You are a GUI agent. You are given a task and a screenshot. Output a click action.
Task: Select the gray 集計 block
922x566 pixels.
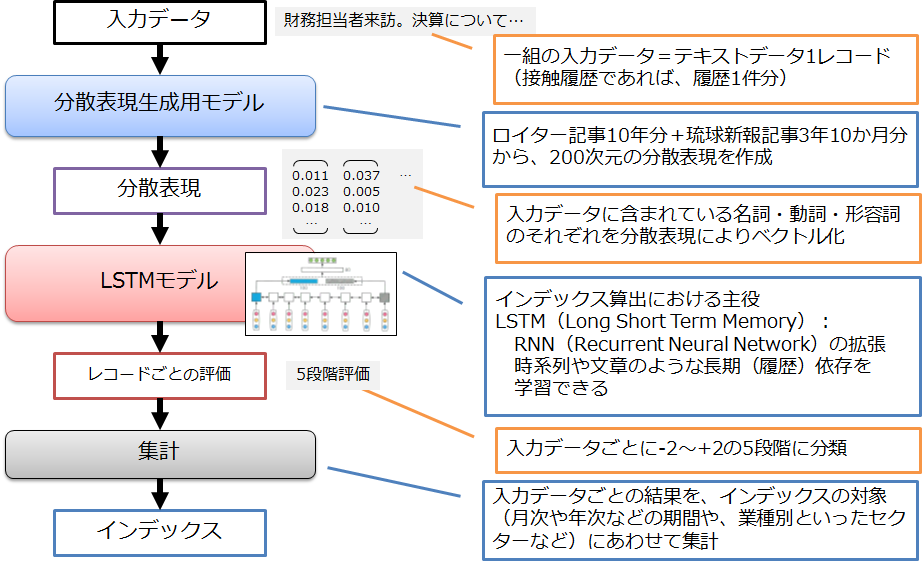(161, 454)
